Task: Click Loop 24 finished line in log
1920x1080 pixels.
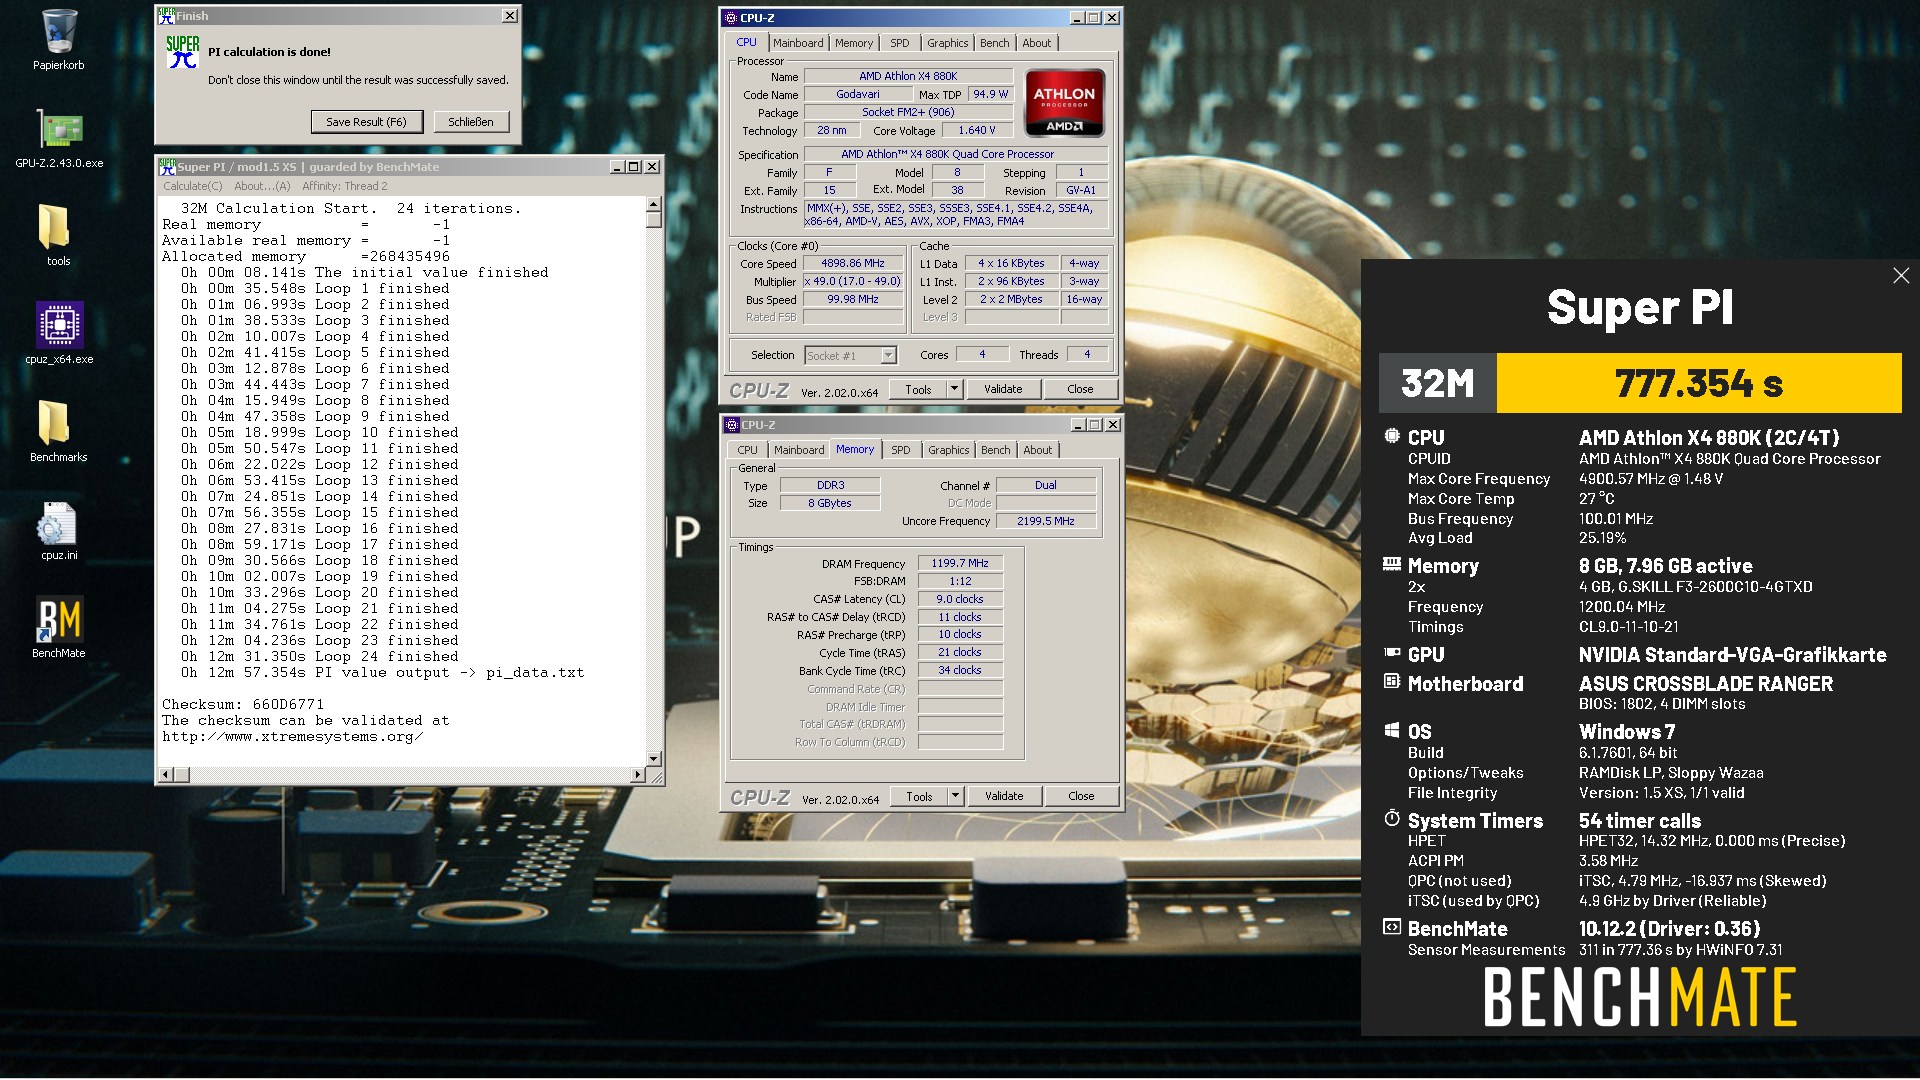Action: (319, 656)
